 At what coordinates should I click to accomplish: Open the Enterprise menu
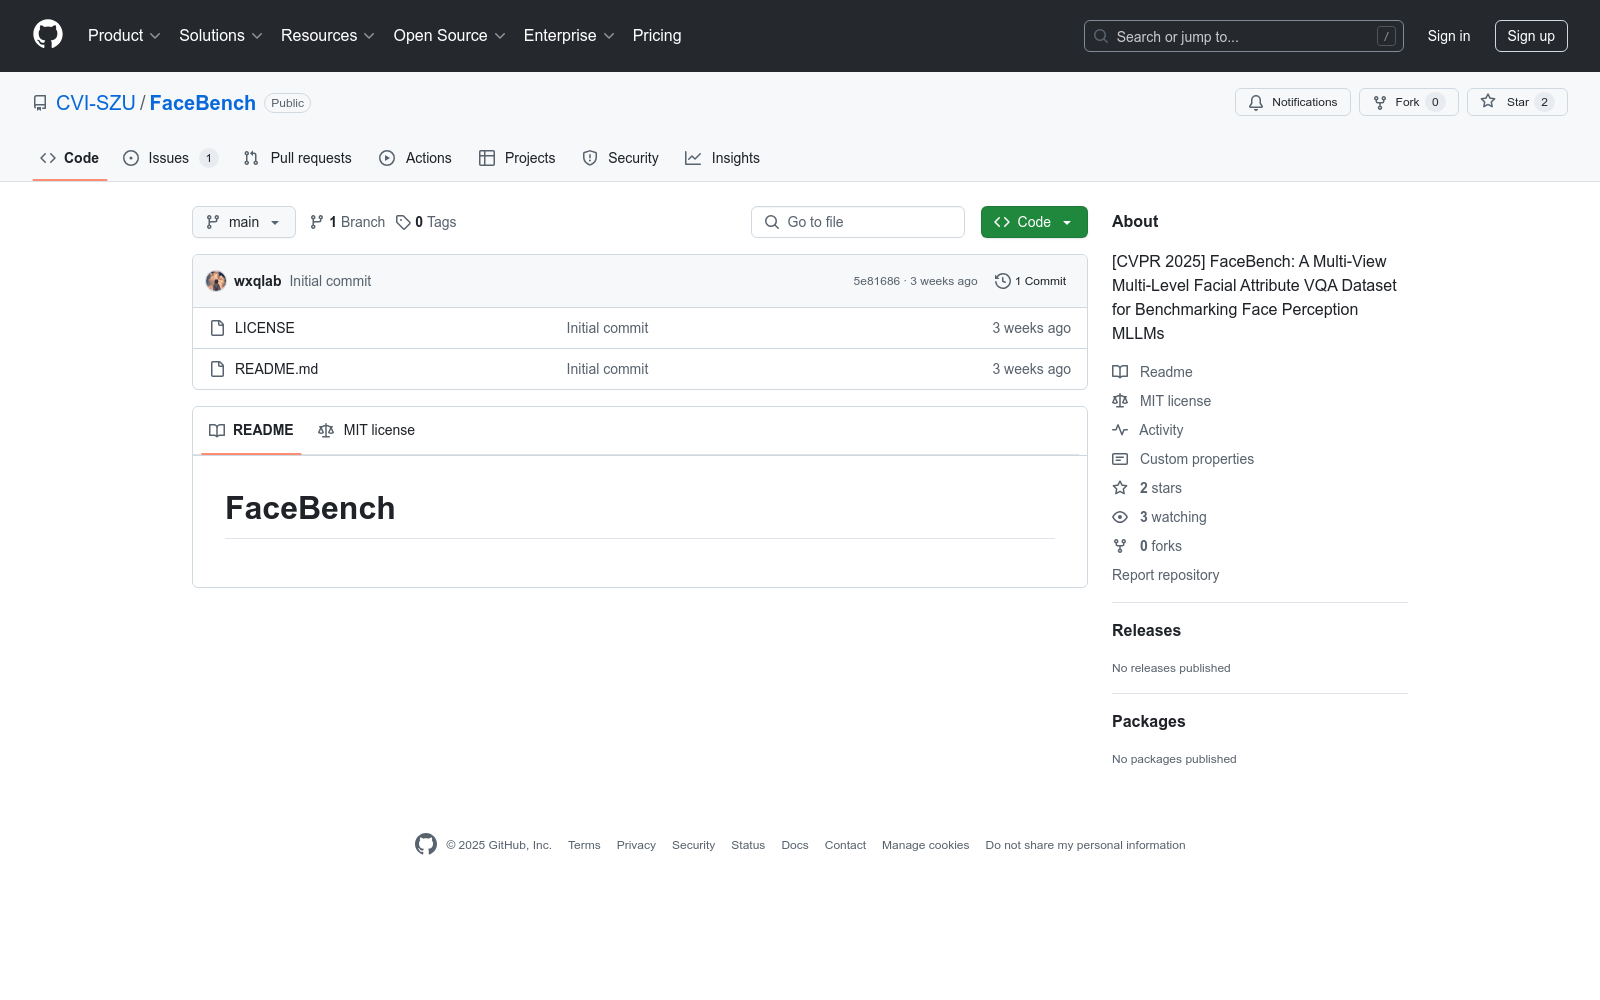pos(569,36)
